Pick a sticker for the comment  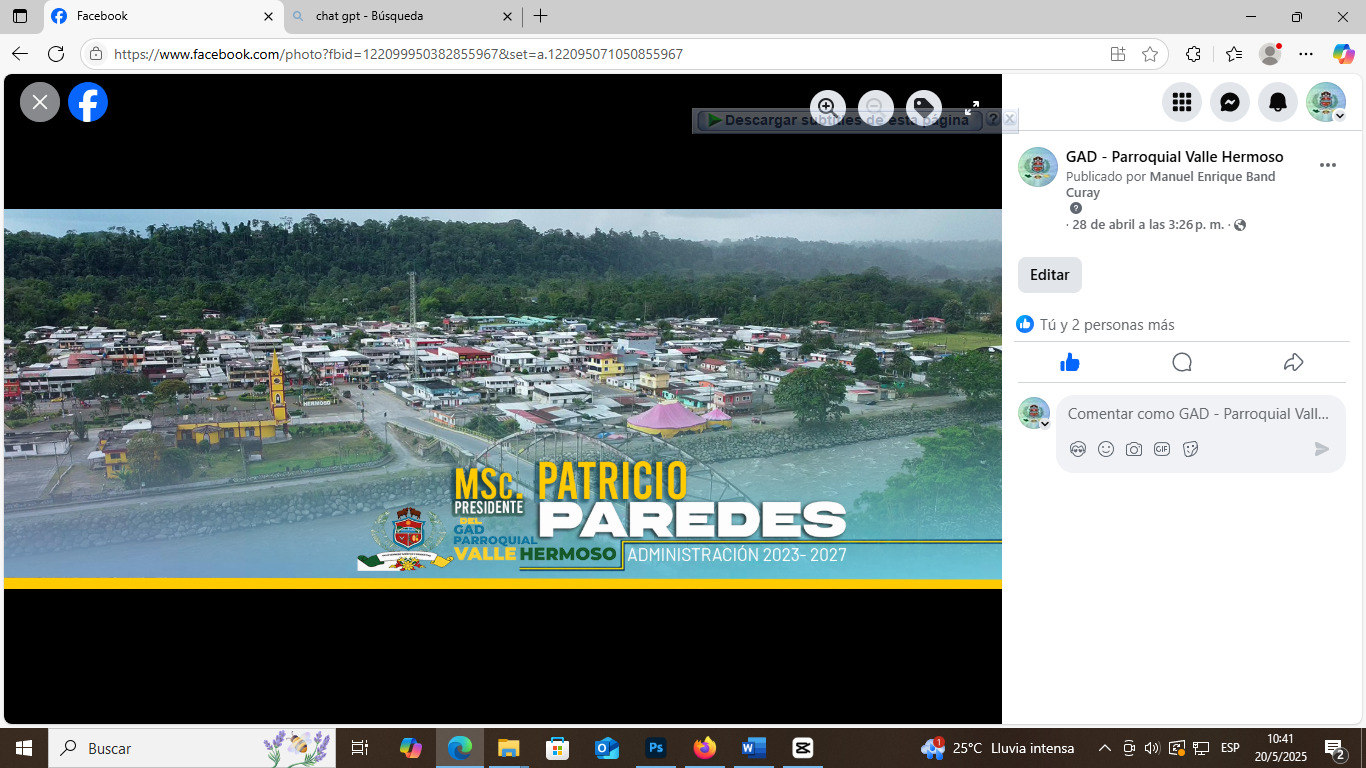(1190, 449)
